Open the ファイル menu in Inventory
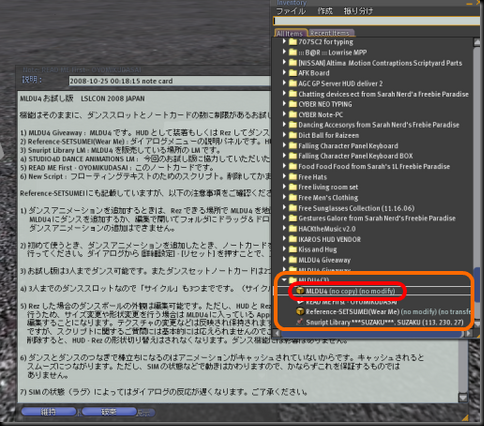Screen dimensions: 484x426 (x=291, y=11)
